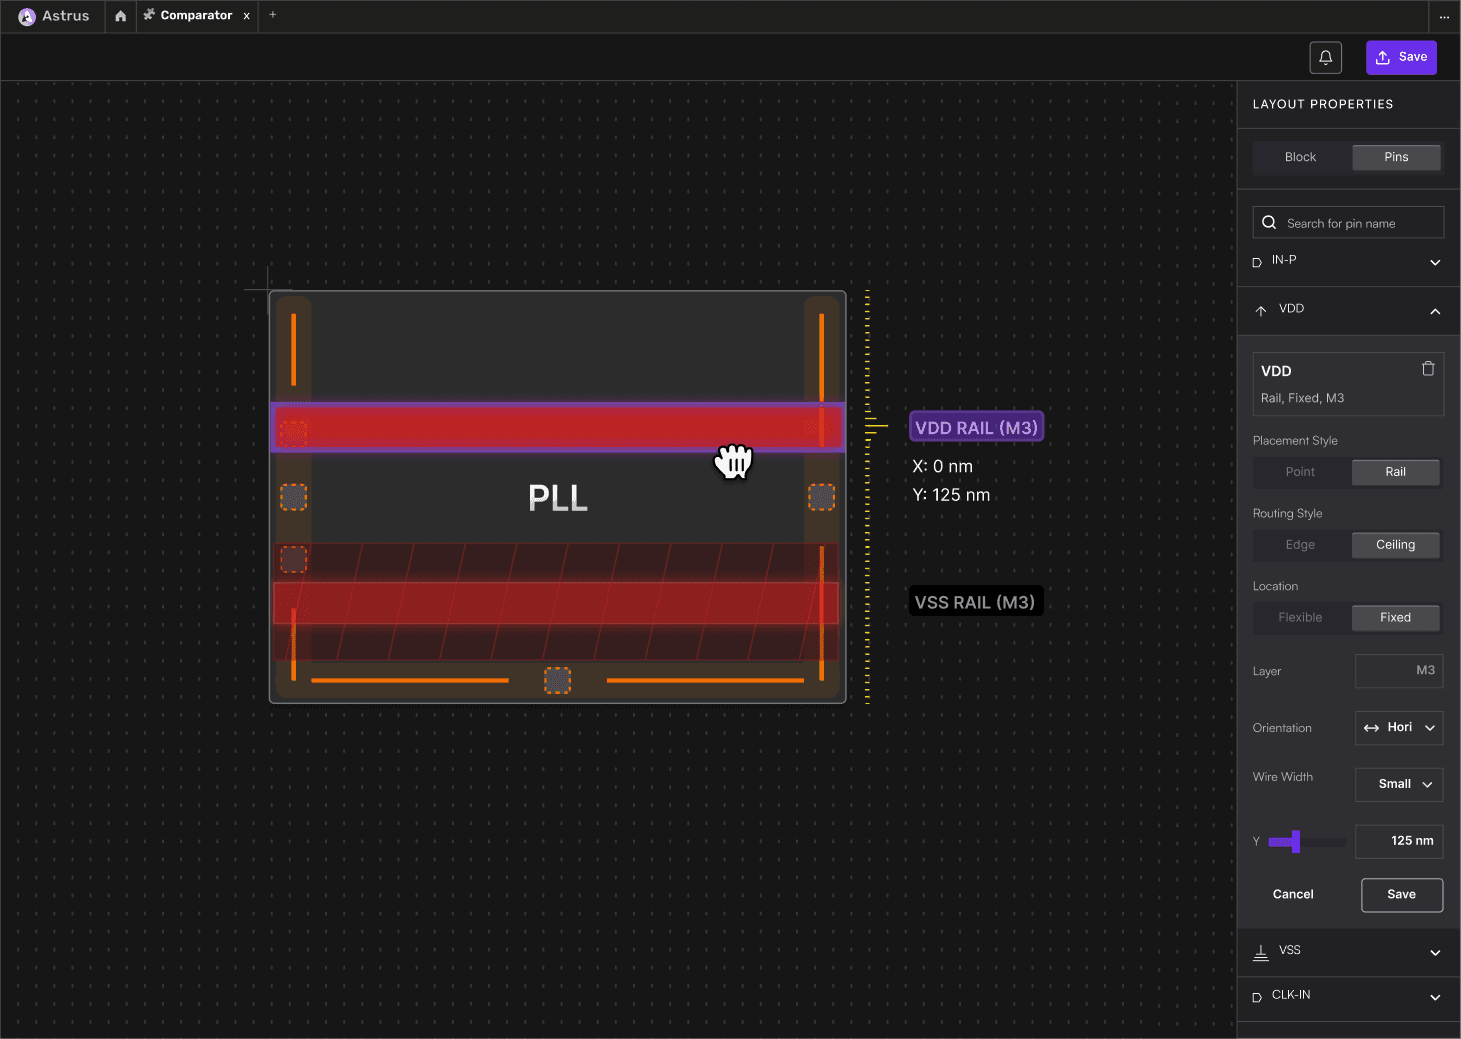The width and height of the screenshot is (1461, 1039).
Task: Click Save in pin properties
Action: (1402, 895)
